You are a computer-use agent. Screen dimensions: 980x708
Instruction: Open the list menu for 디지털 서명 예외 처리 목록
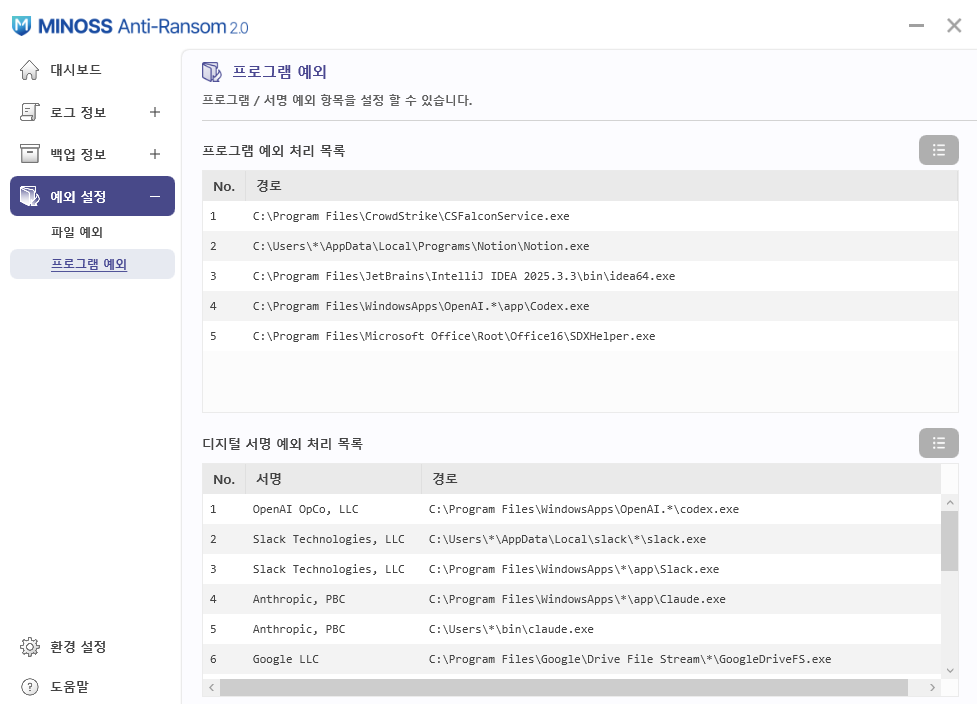[x=940, y=444]
